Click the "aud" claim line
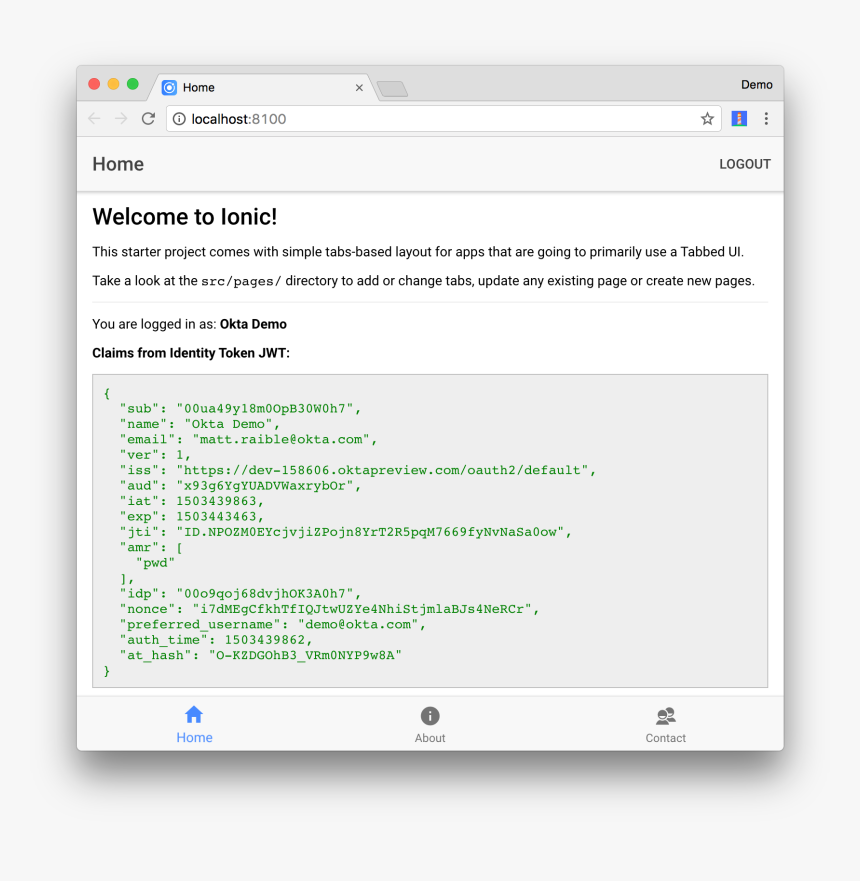This screenshot has width=860, height=881. (240, 485)
